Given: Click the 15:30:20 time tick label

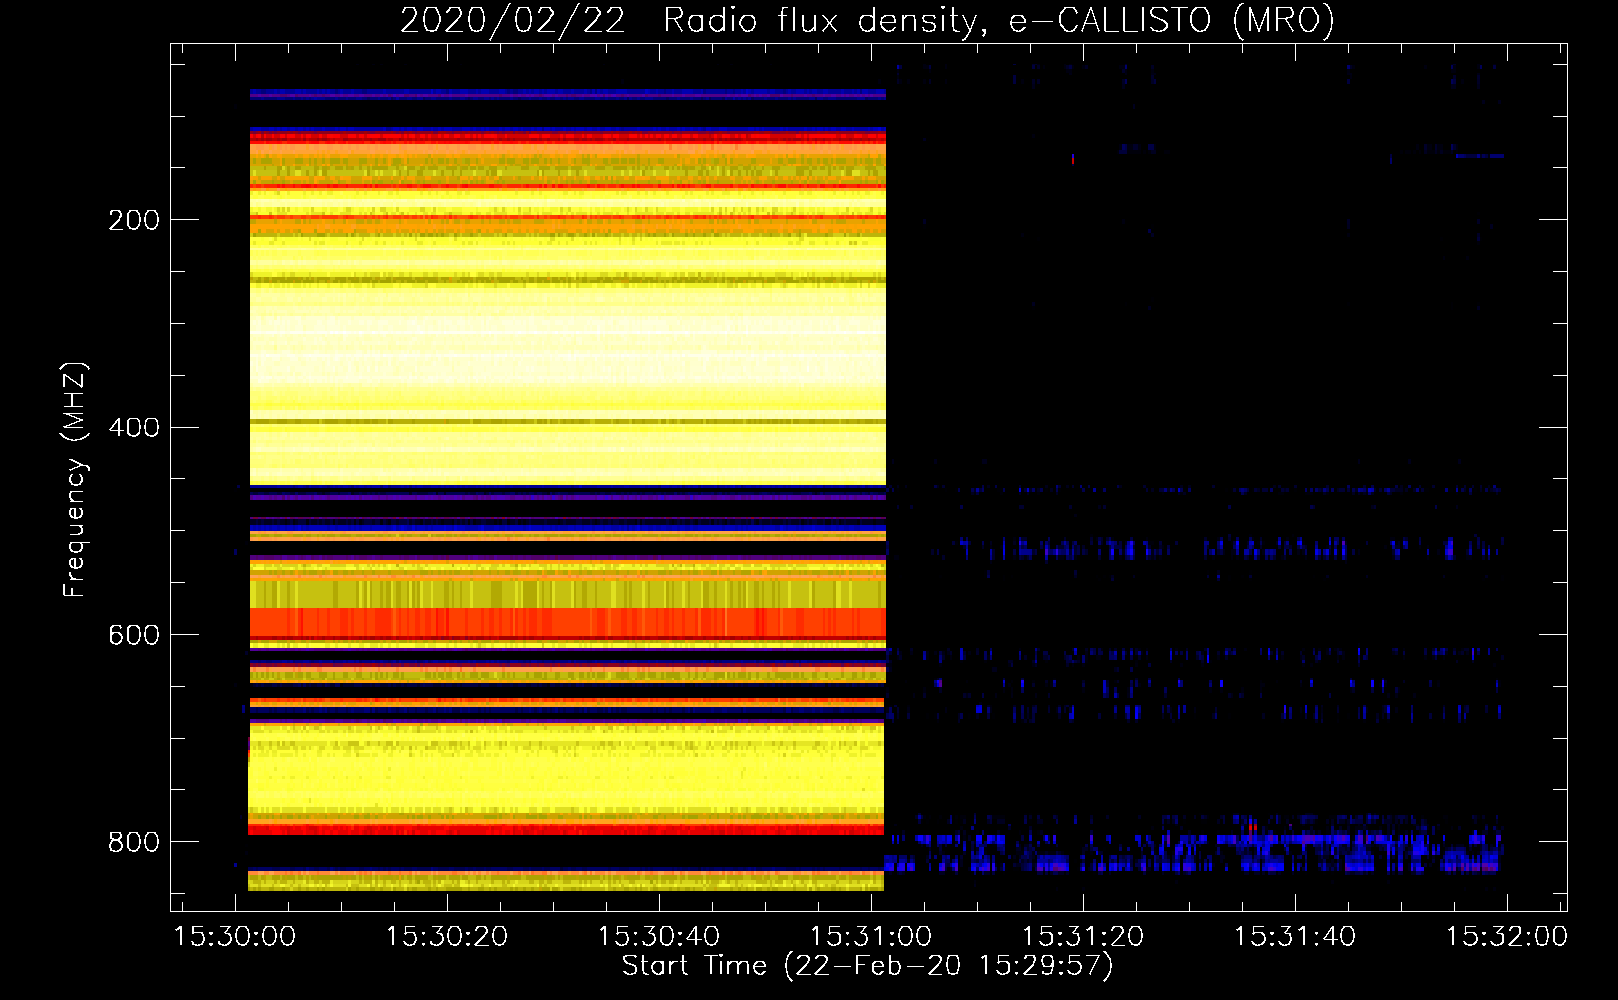Looking at the screenshot, I should [447, 937].
